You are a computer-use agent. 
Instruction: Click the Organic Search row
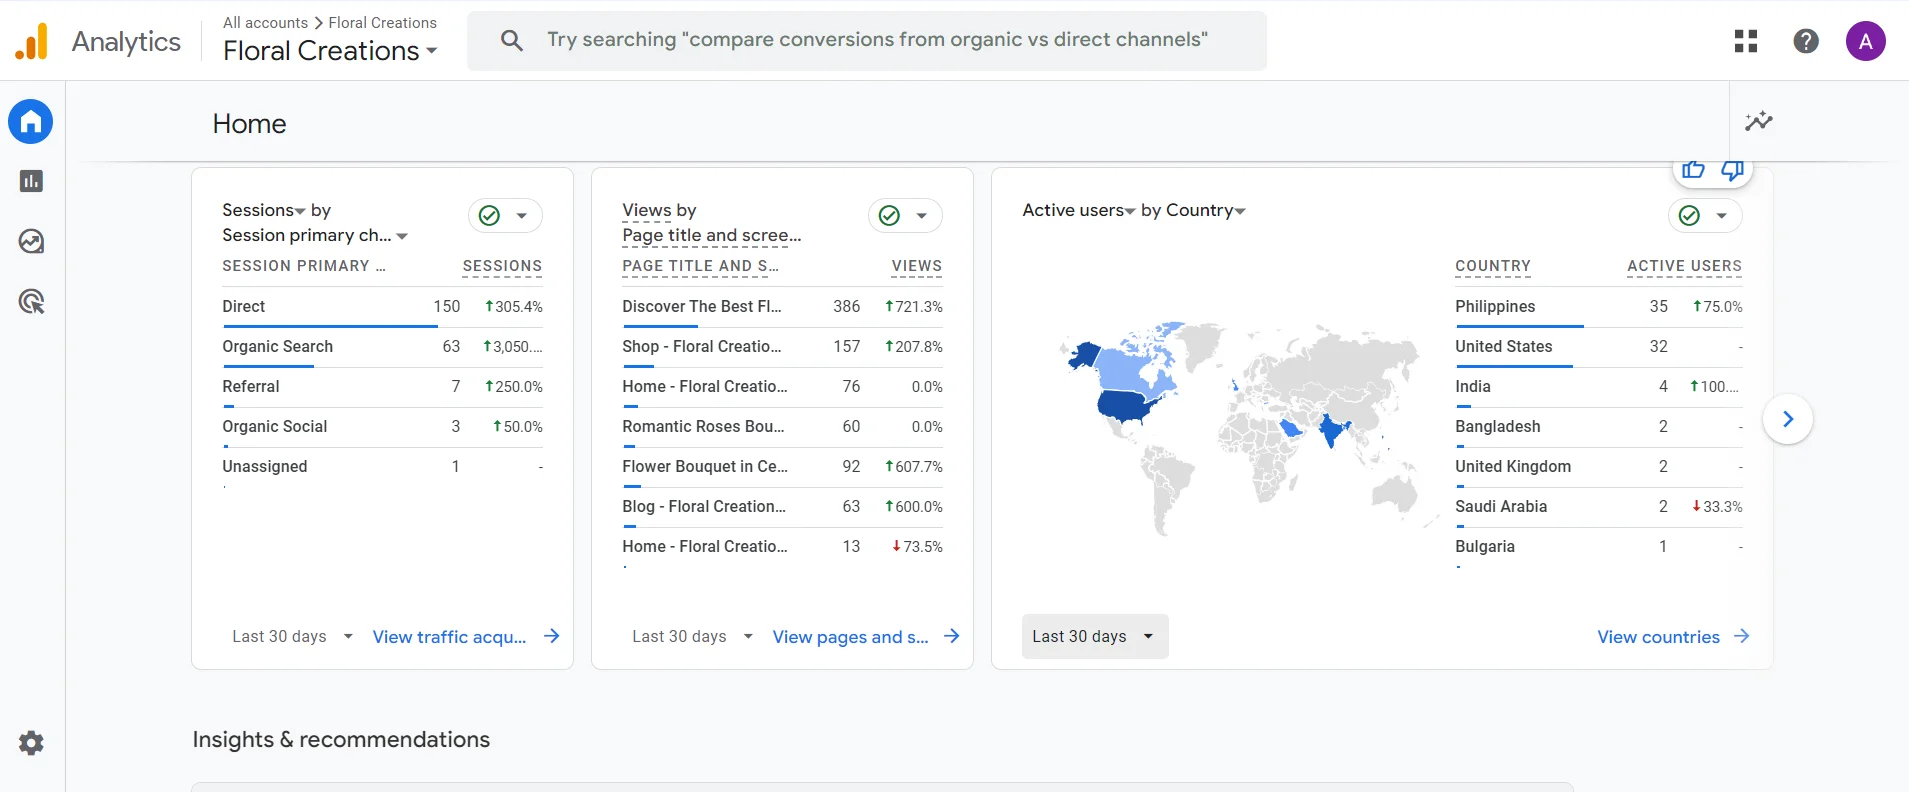point(382,347)
